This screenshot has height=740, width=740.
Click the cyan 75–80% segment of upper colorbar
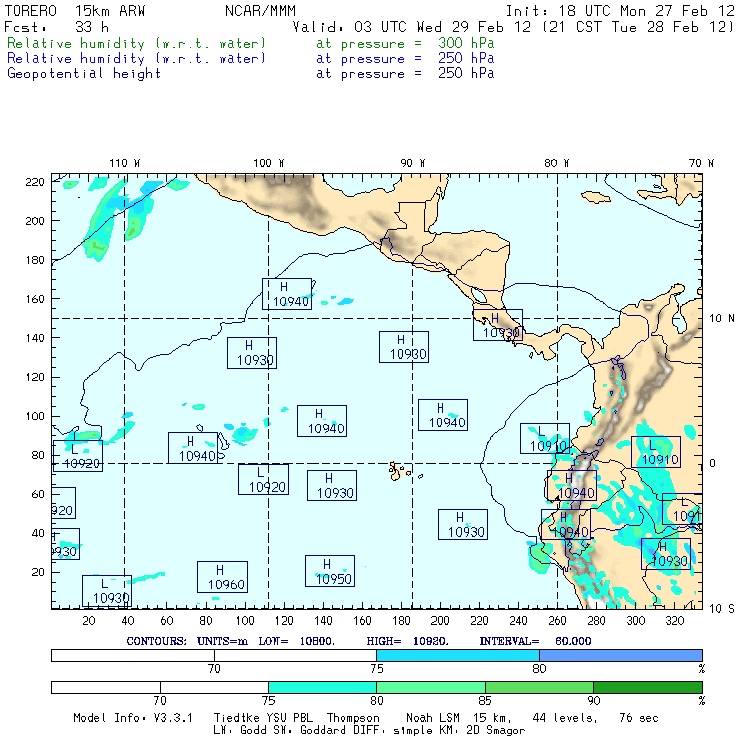[457, 654]
